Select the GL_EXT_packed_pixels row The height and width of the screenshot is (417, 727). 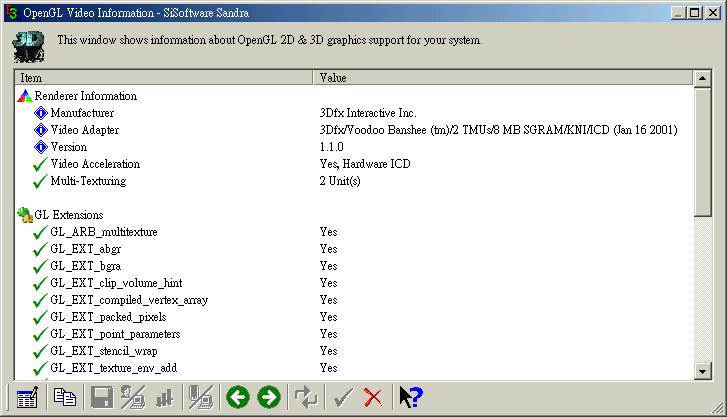(108, 317)
